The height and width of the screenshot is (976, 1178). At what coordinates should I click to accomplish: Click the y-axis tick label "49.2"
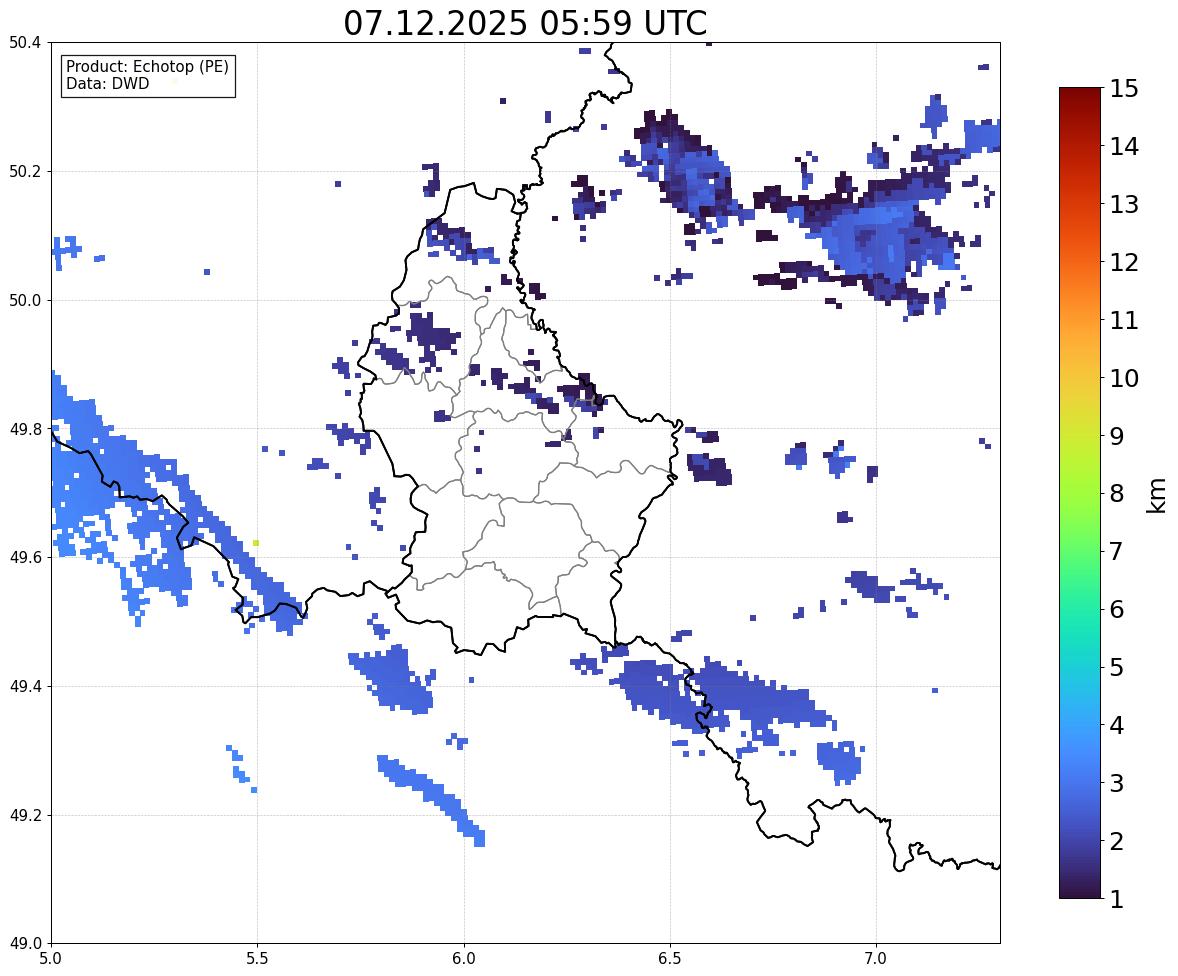tap(25, 815)
